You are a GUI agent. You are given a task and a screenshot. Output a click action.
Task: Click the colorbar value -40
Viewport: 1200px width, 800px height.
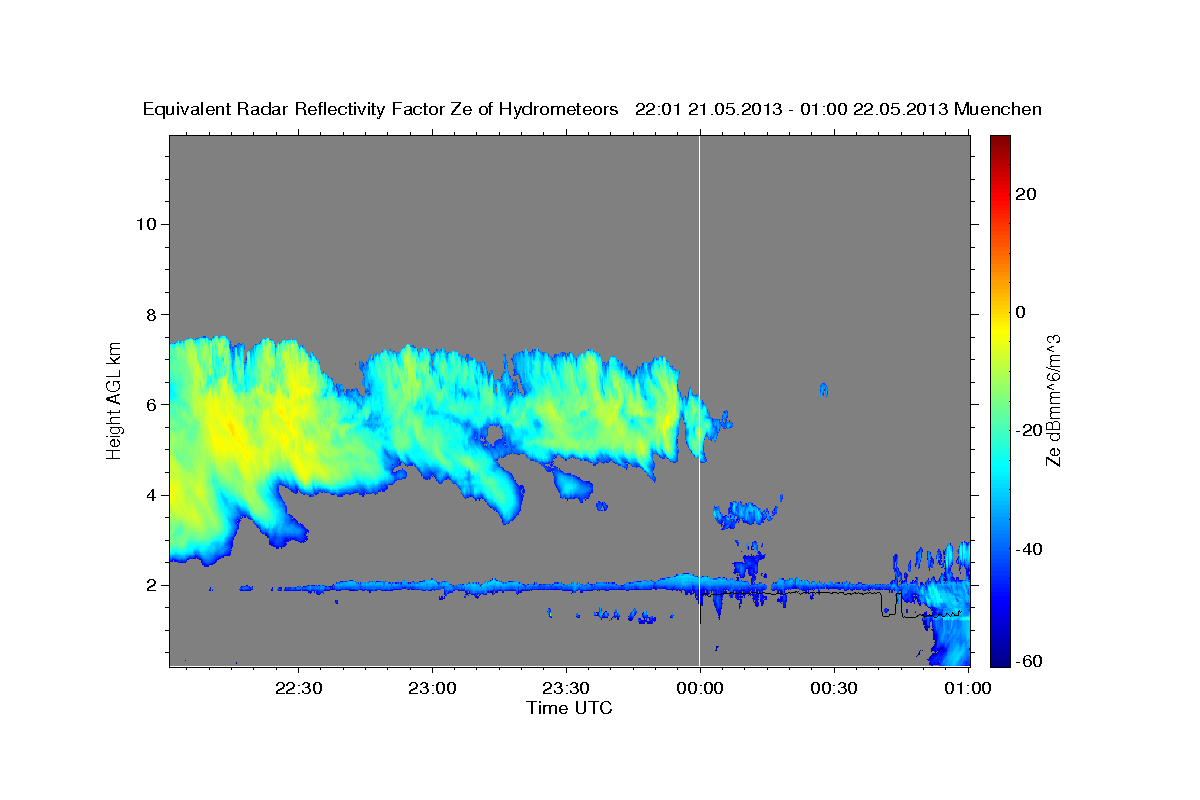[1031, 548]
